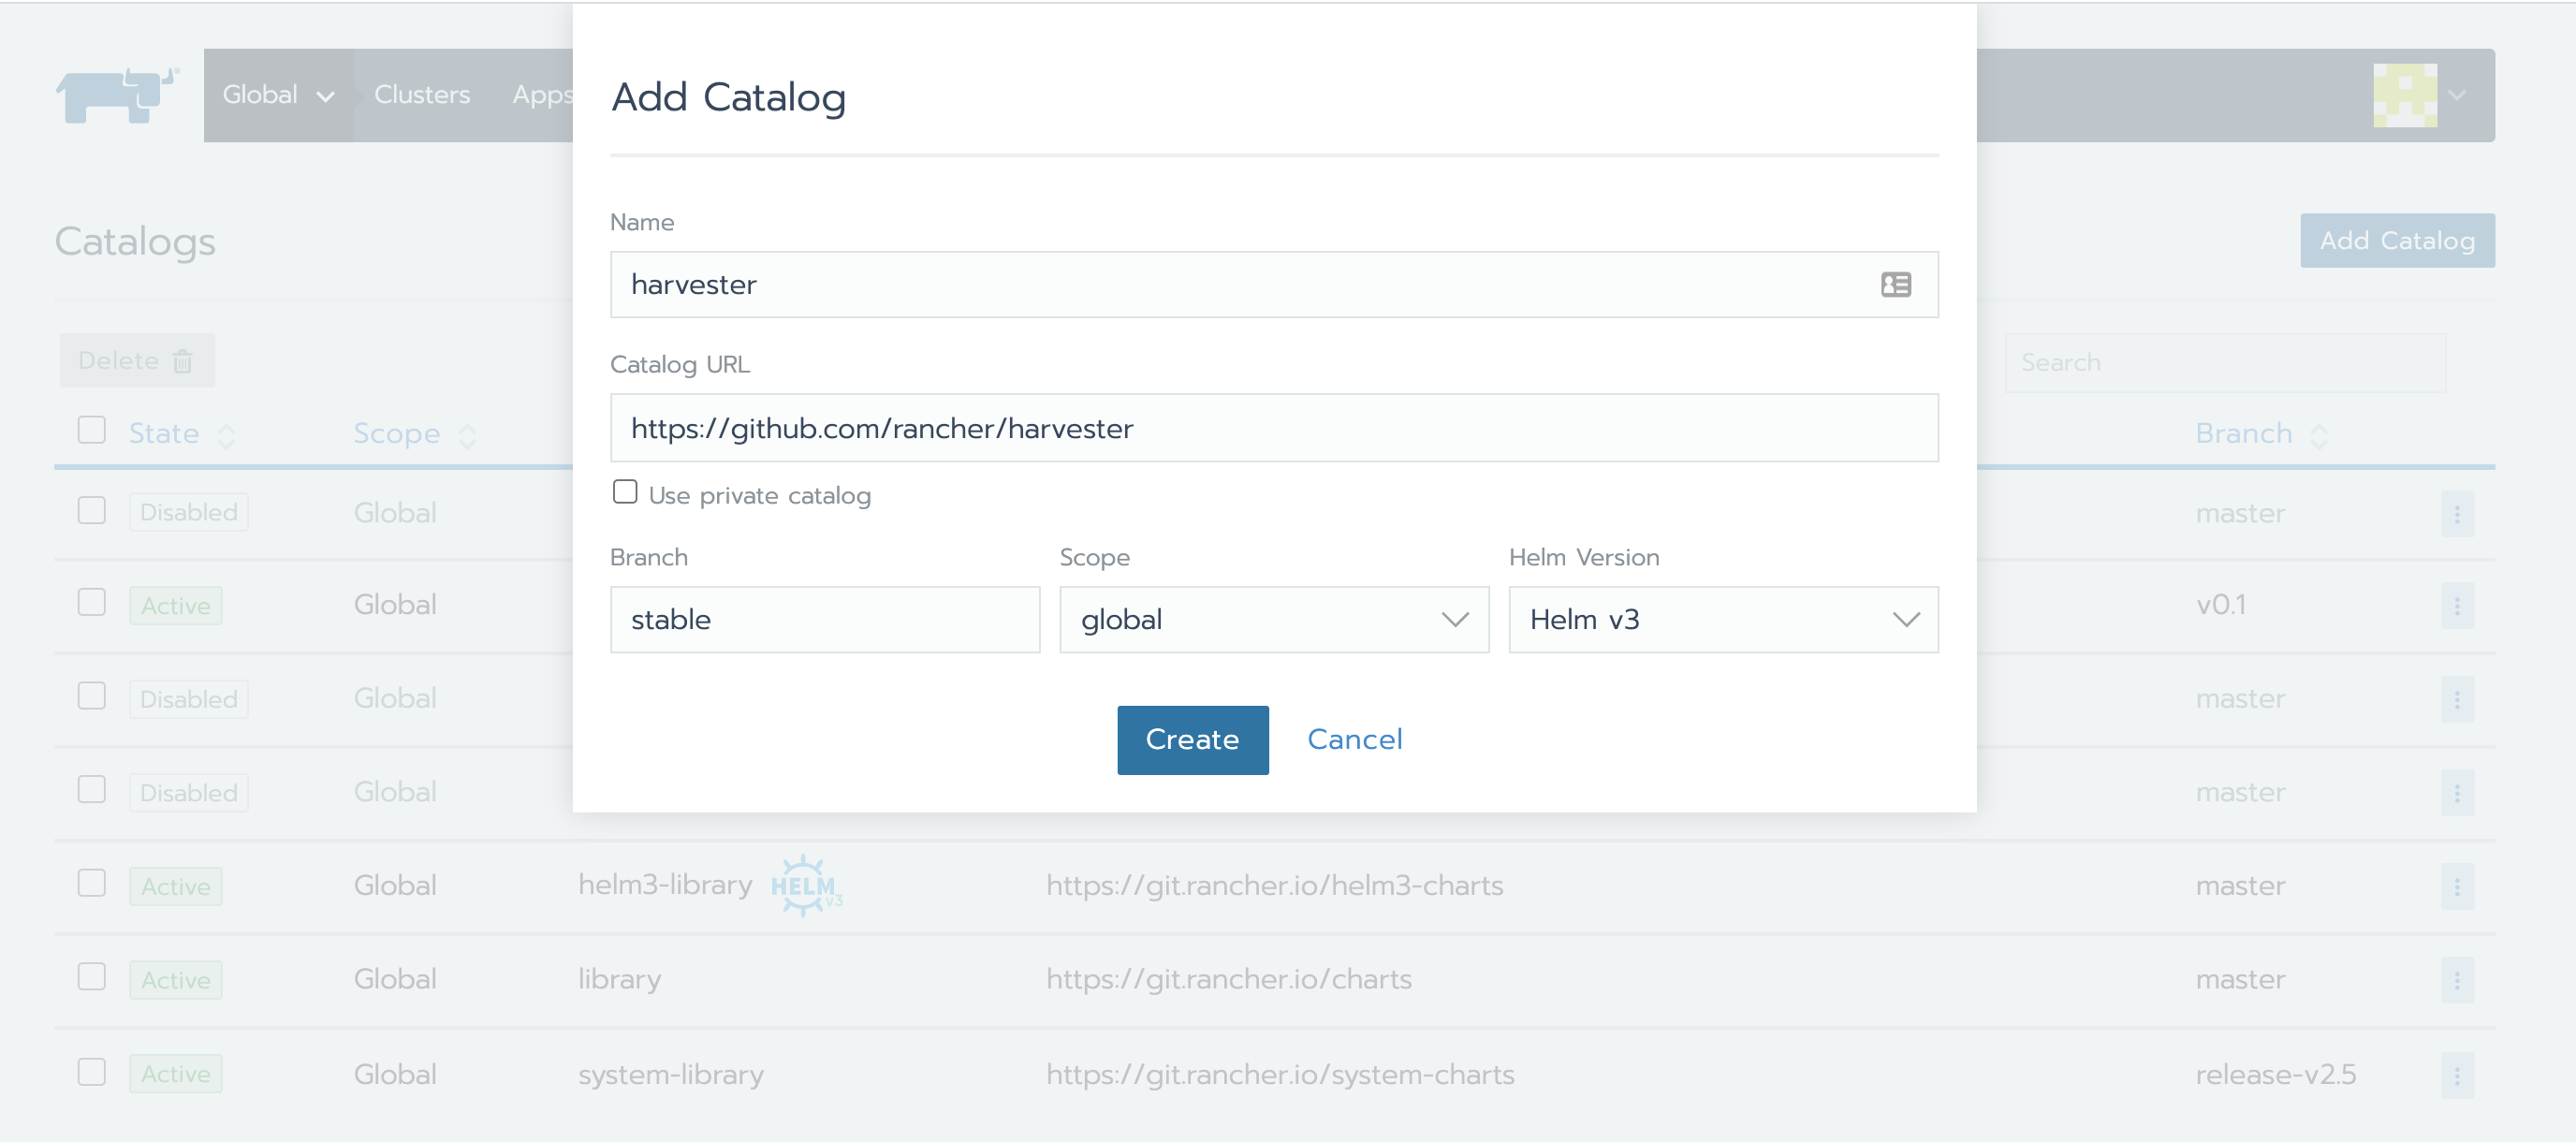
Task: Open row actions menu for library catalog
Action: pos(2456,980)
